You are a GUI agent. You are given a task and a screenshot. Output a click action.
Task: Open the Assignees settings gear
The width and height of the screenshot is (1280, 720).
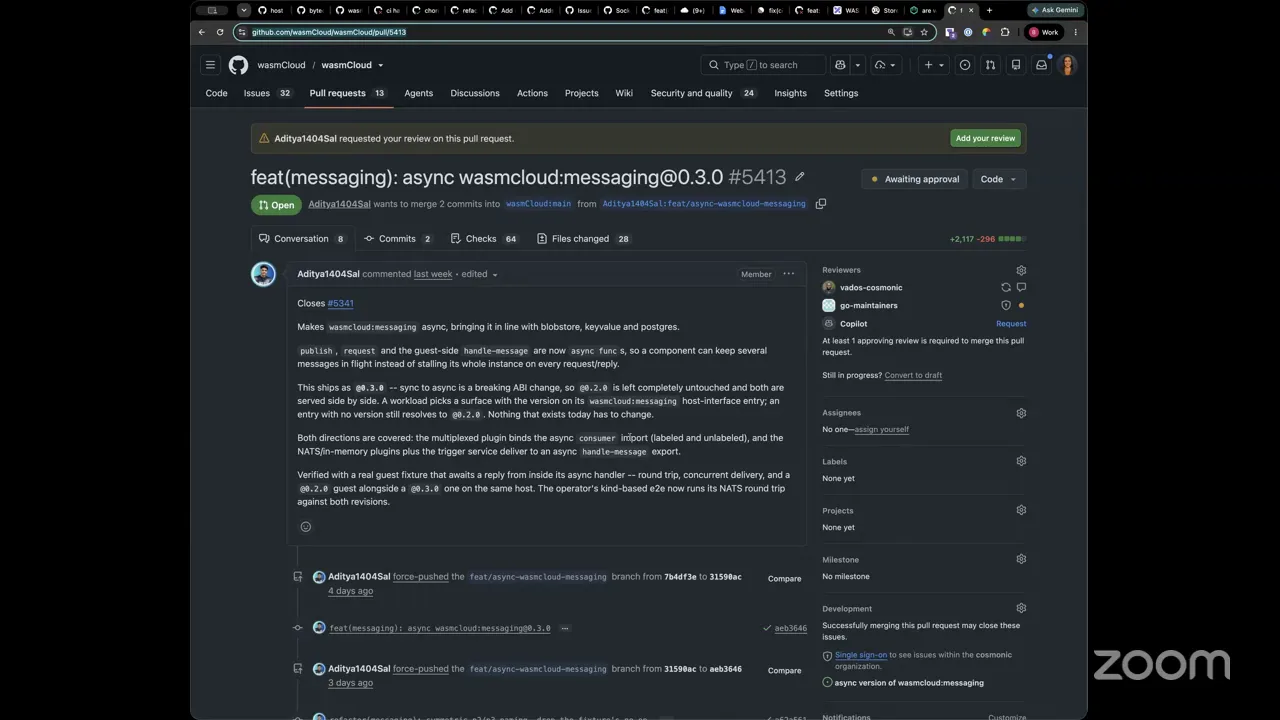tap(1021, 413)
